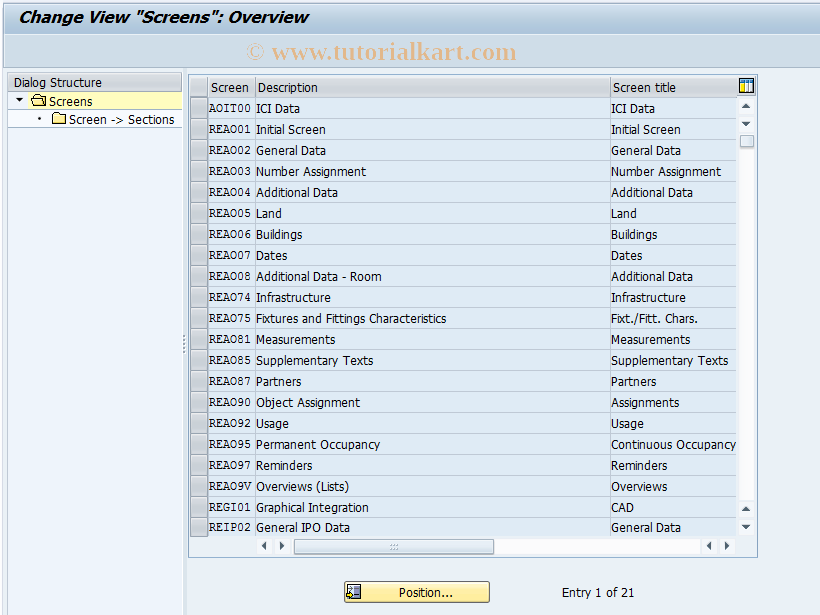The width and height of the screenshot is (820, 615).
Task: Click Description cell 'Measurements'
Action: point(432,339)
